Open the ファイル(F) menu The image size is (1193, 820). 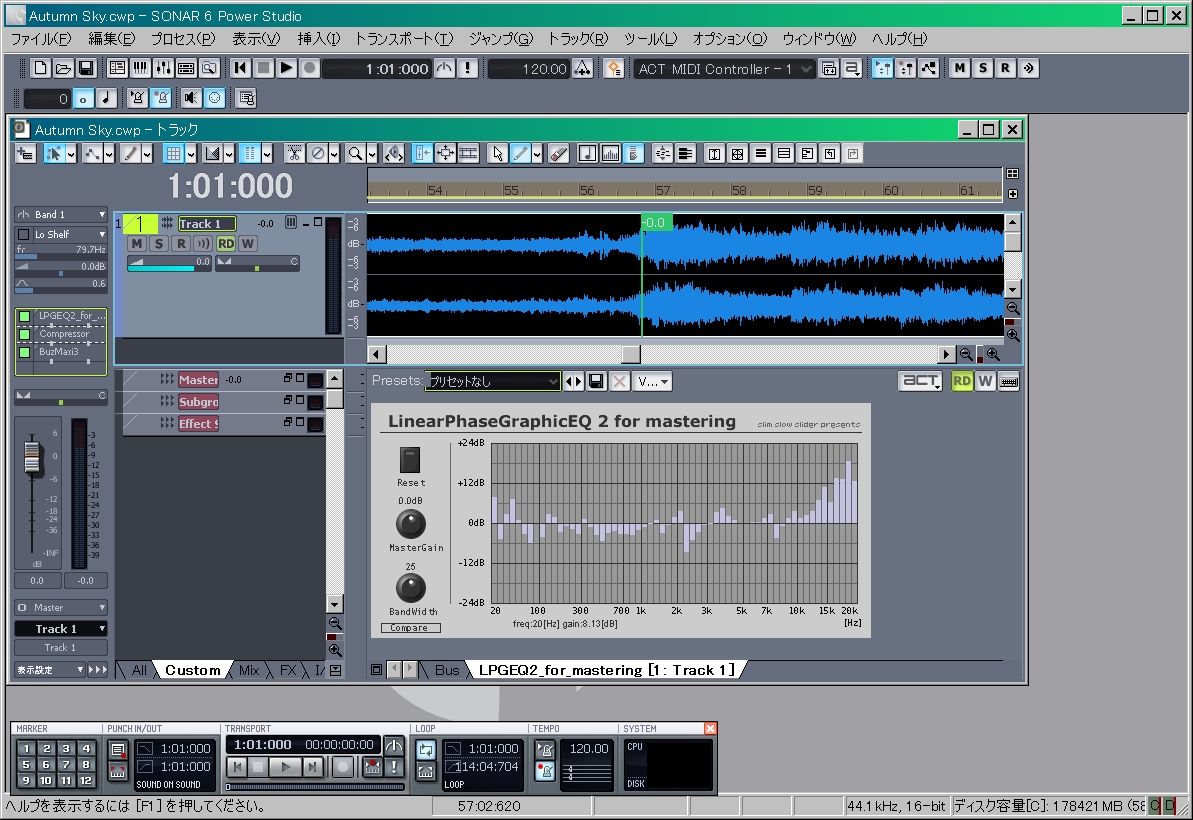(41, 39)
